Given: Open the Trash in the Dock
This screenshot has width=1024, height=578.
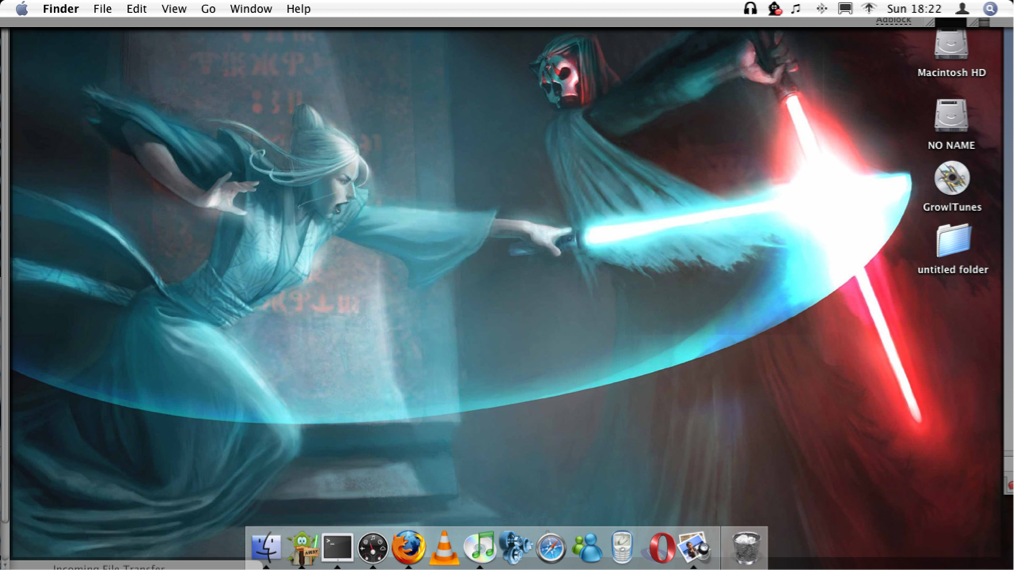Looking at the screenshot, I should pos(745,548).
